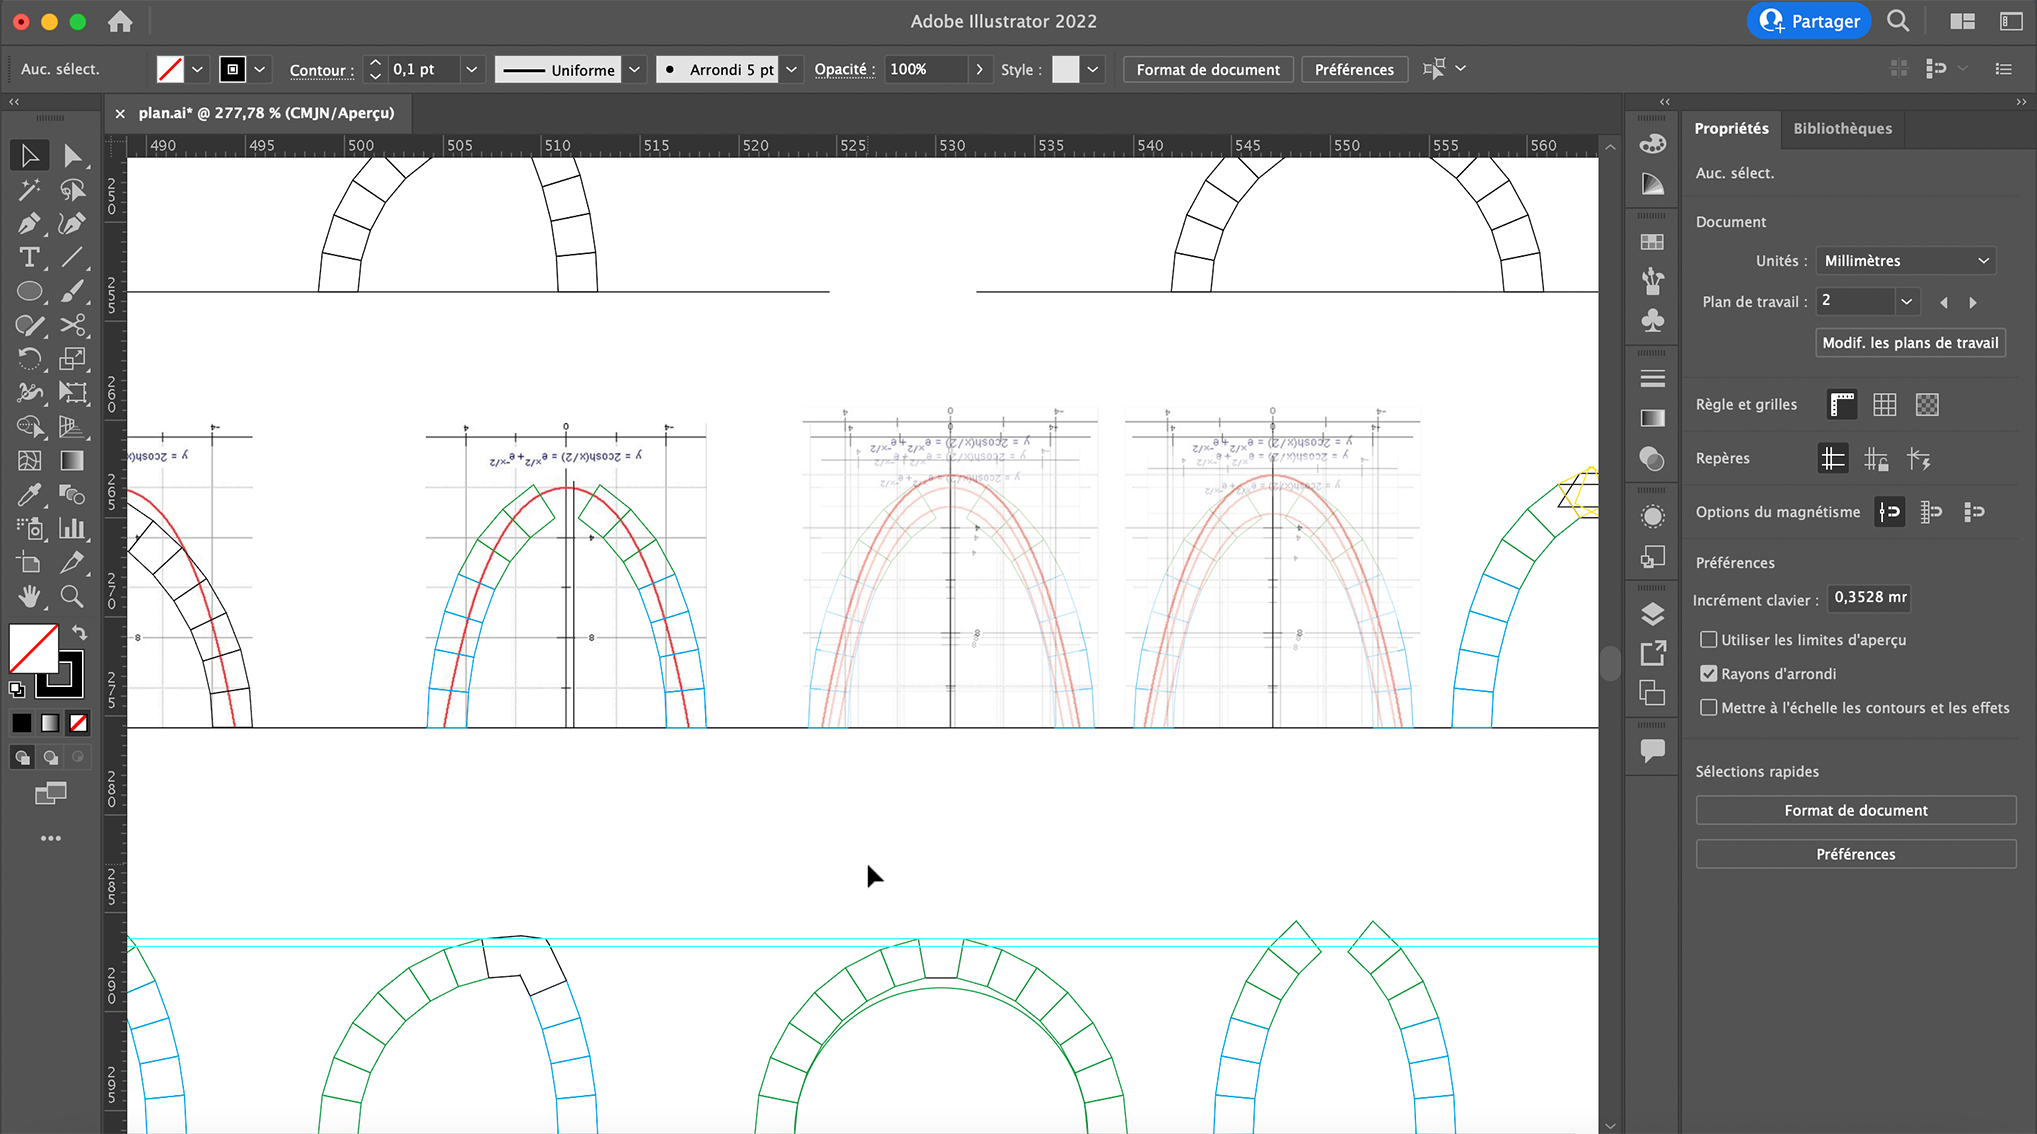Select the Pen tool
Image resolution: width=2037 pixels, height=1134 pixels.
[x=29, y=223]
